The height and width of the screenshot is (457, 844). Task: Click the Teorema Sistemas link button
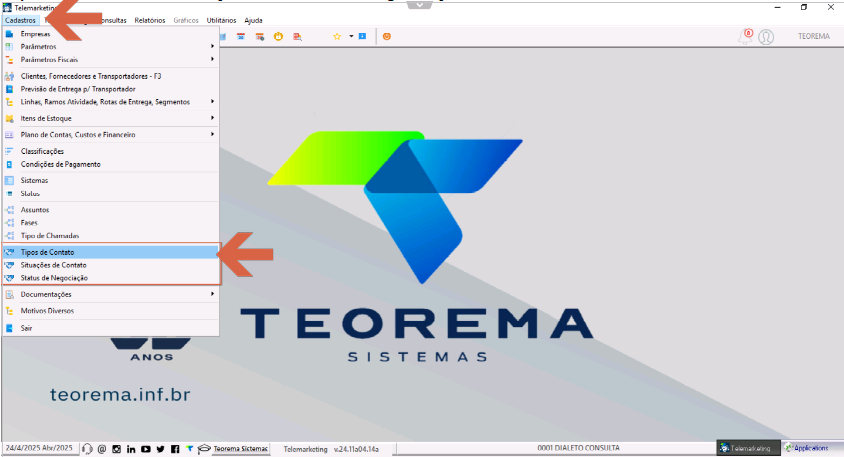click(241, 449)
